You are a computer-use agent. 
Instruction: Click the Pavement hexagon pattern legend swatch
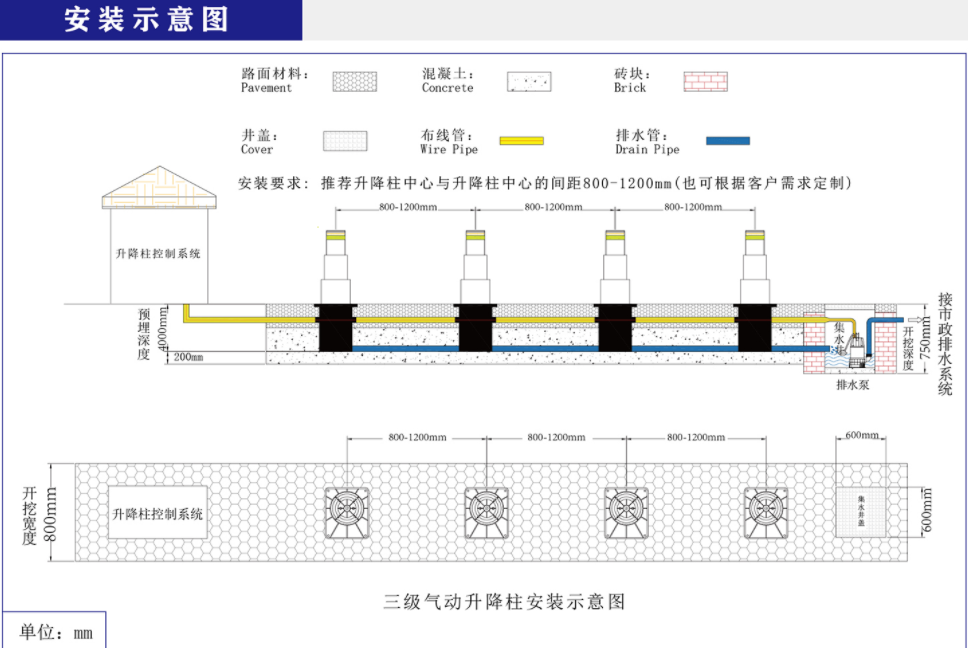[354, 81]
